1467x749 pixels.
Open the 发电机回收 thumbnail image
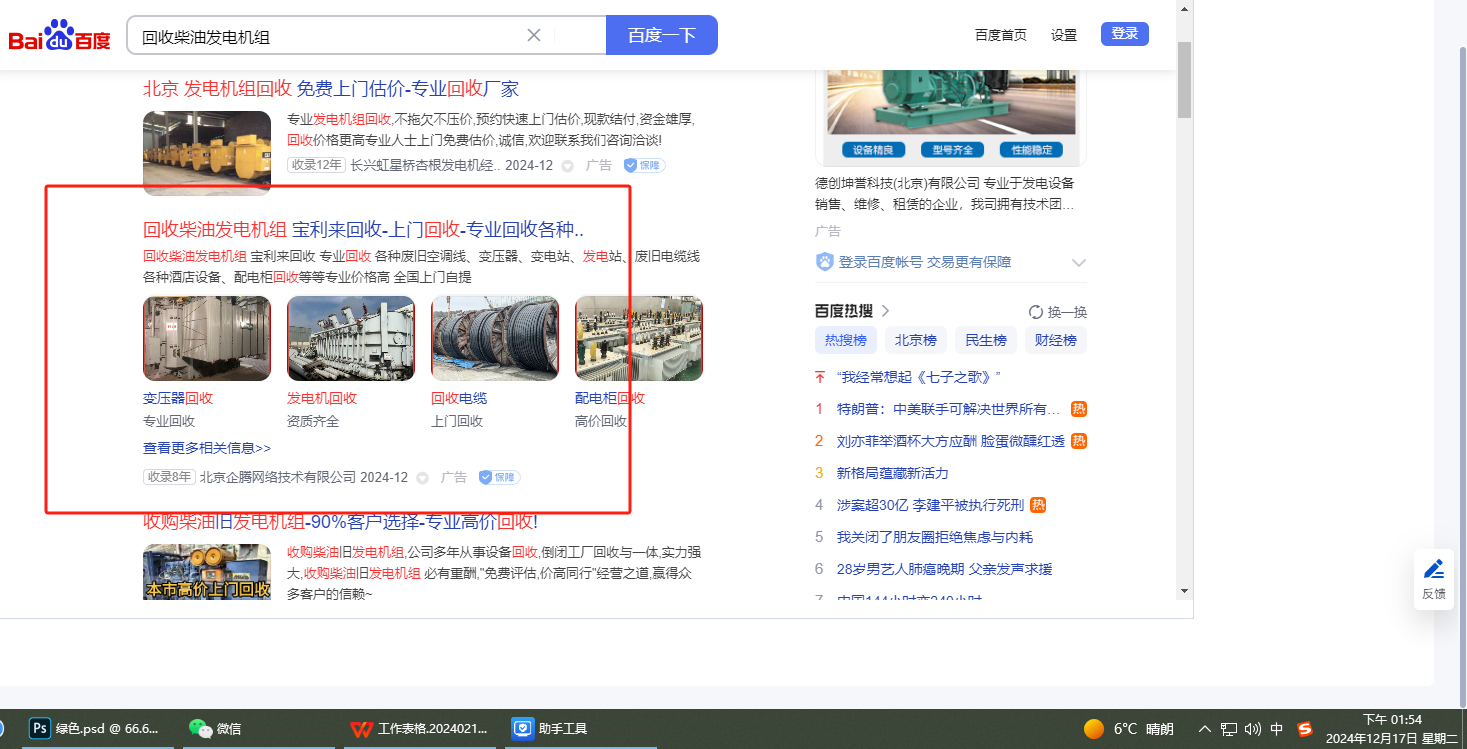351,338
